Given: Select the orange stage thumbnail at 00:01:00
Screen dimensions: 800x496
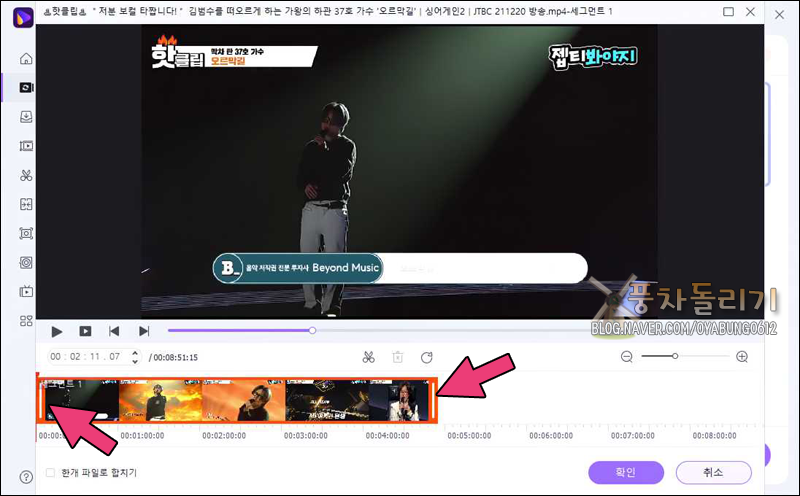Looking at the screenshot, I should [x=161, y=401].
